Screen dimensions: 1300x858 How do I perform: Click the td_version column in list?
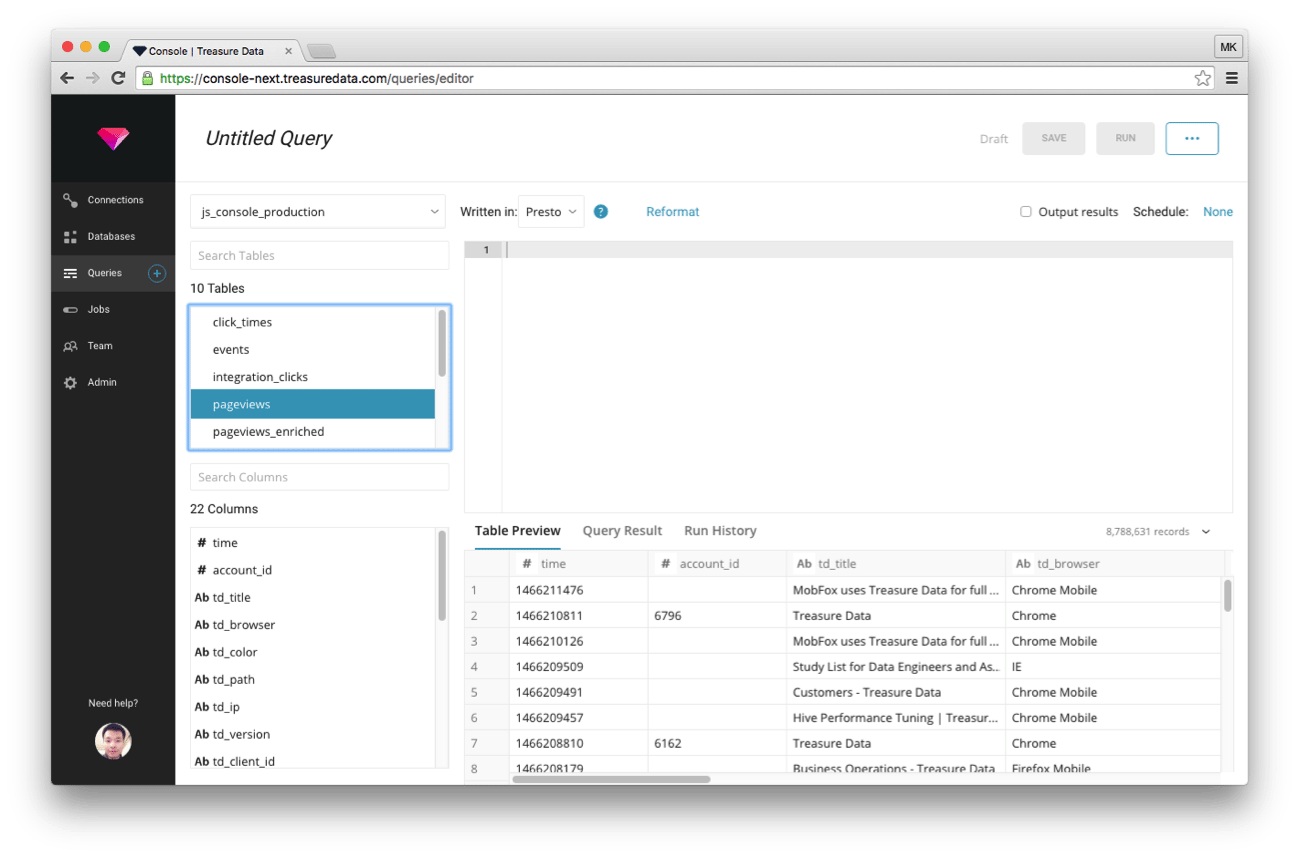pos(313,734)
